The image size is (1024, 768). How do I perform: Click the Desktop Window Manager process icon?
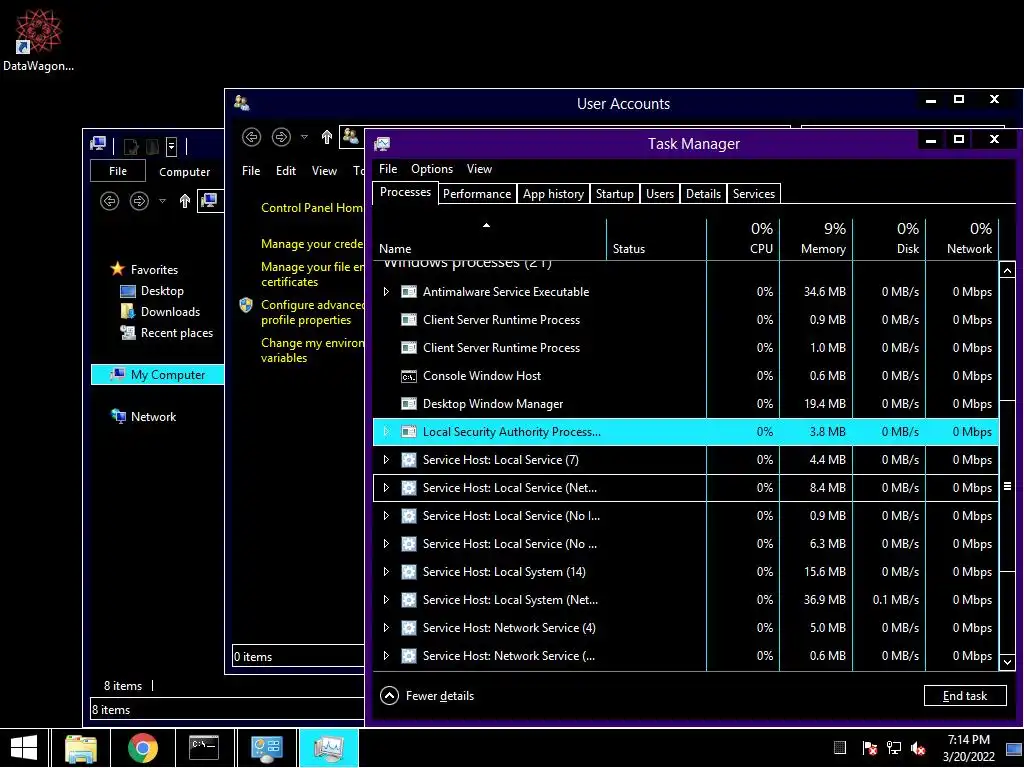409,404
